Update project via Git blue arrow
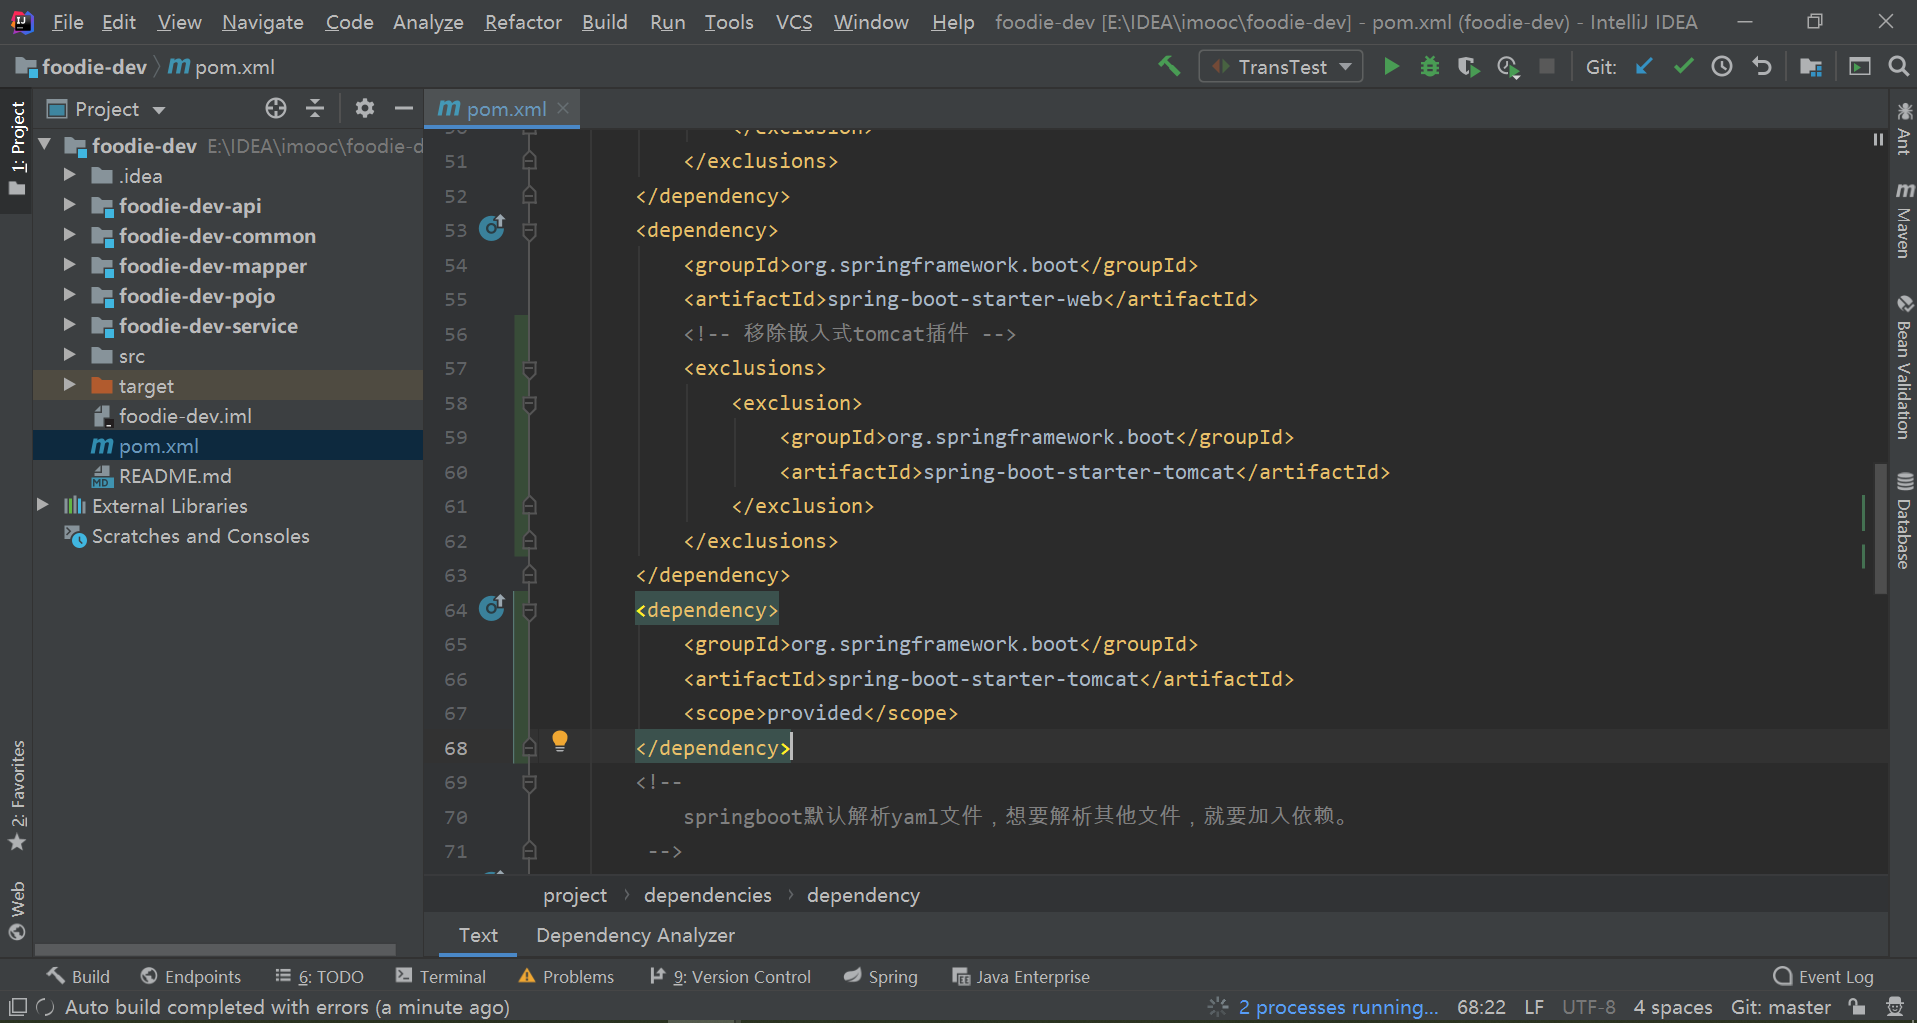 pos(1643,66)
